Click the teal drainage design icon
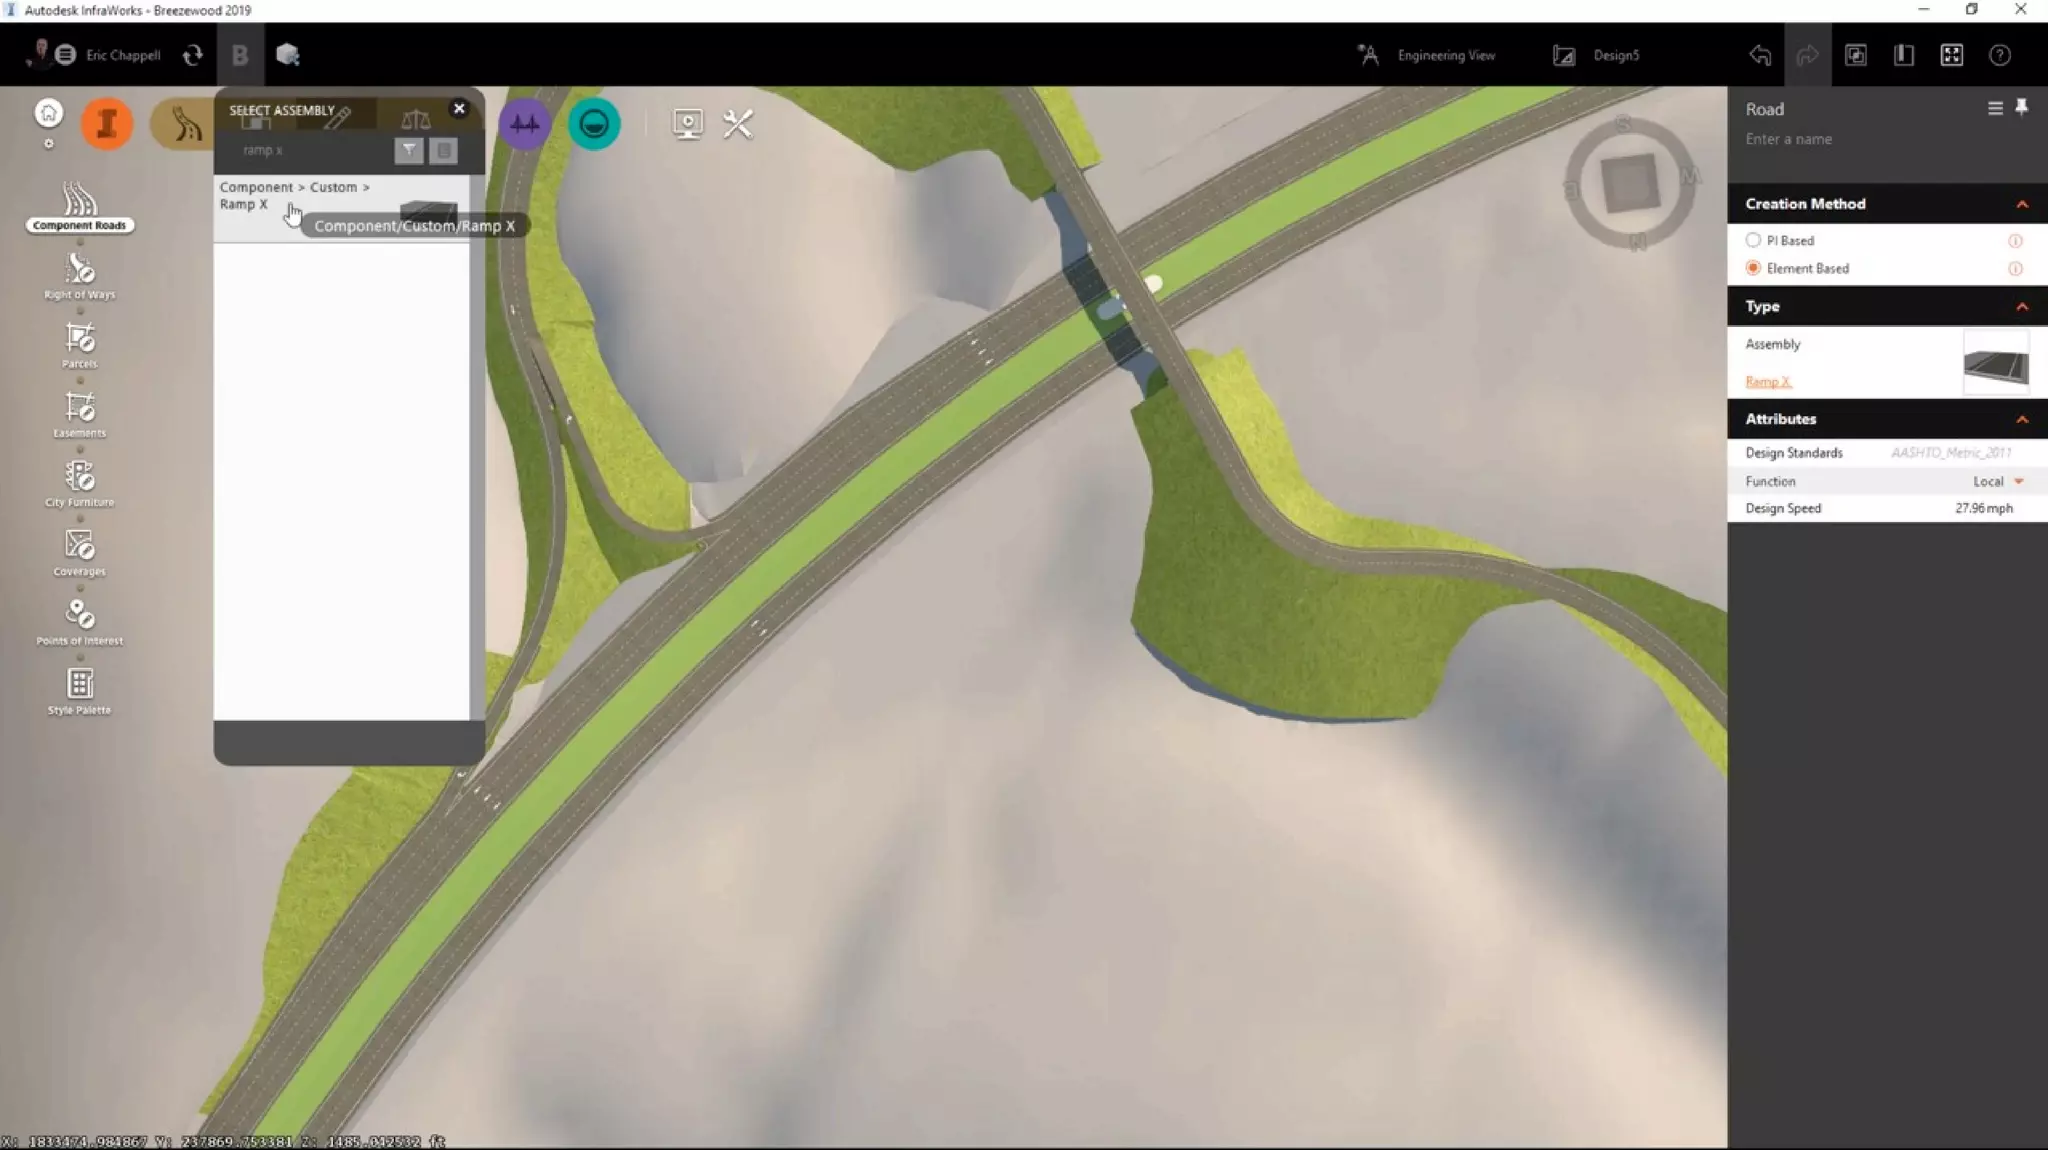This screenshot has height=1150, width=2048. (594, 124)
